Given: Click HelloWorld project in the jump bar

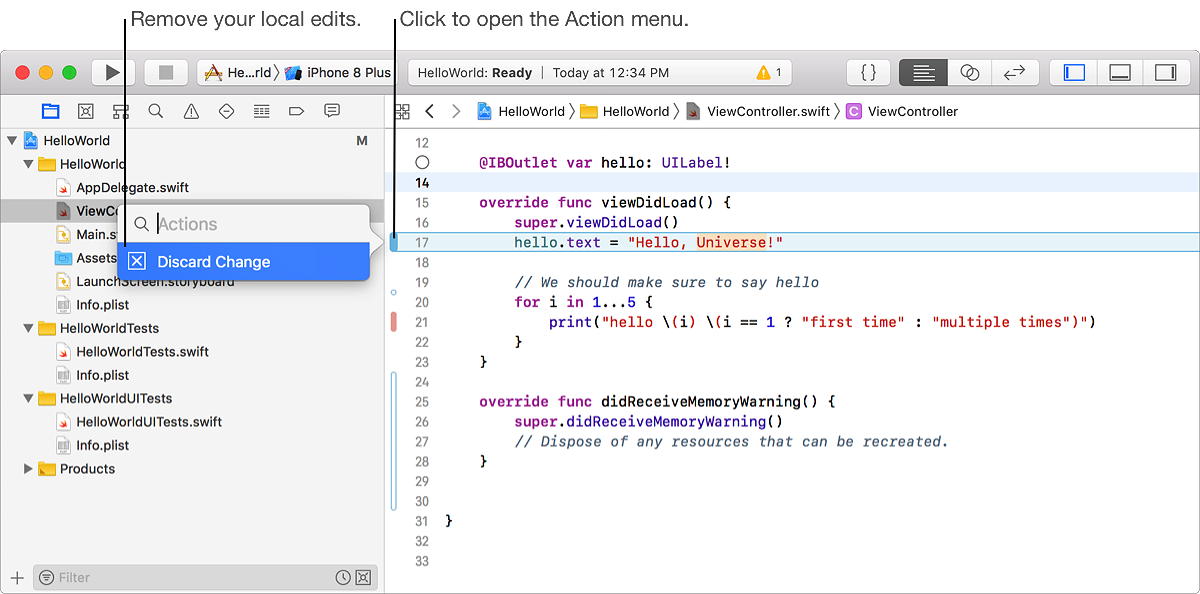Looking at the screenshot, I should 521,111.
